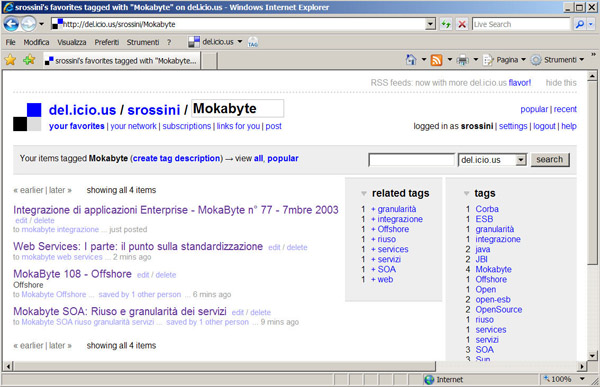Screen dimensions: 600x387
Task: Open the recent pages dropdown arrow
Action: click(x=41, y=24)
